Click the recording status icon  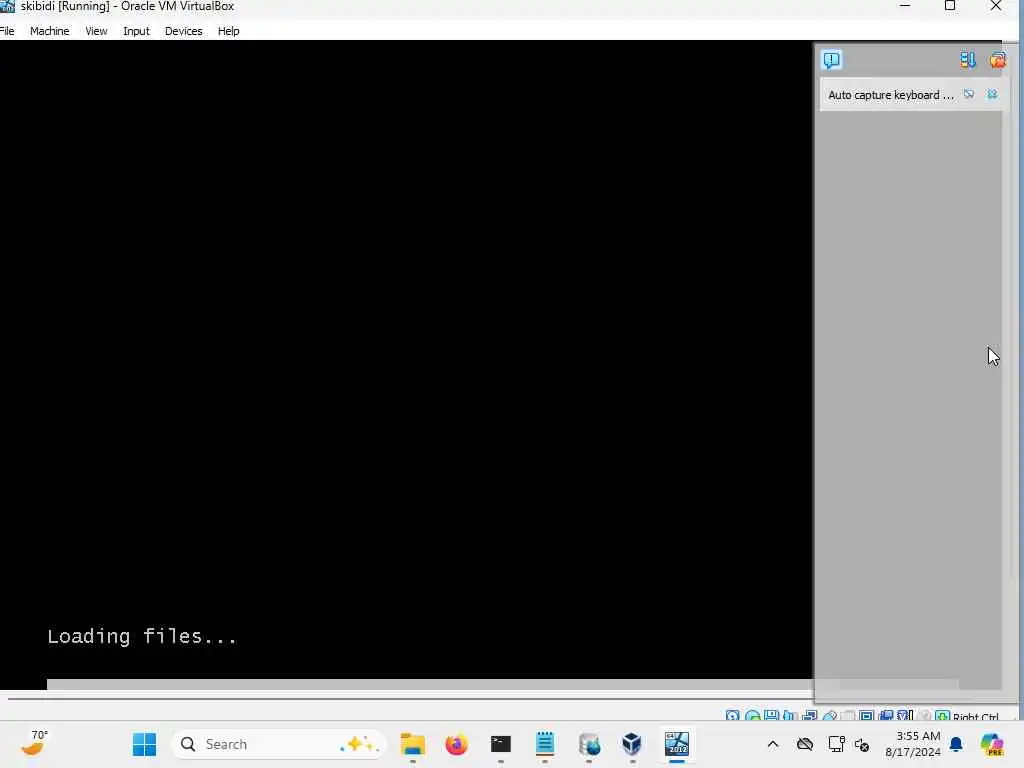(x=886, y=716)
